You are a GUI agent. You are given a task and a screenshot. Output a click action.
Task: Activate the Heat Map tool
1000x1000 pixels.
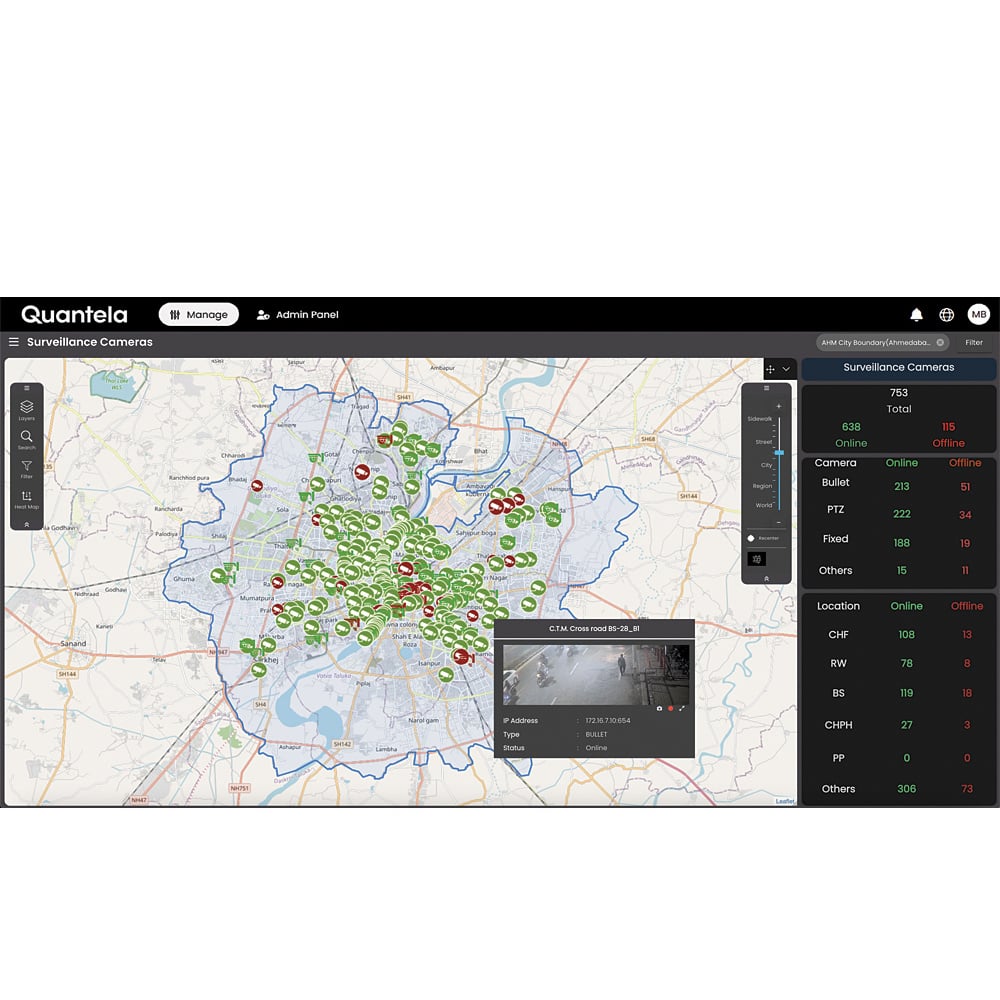tap(27, 497)
